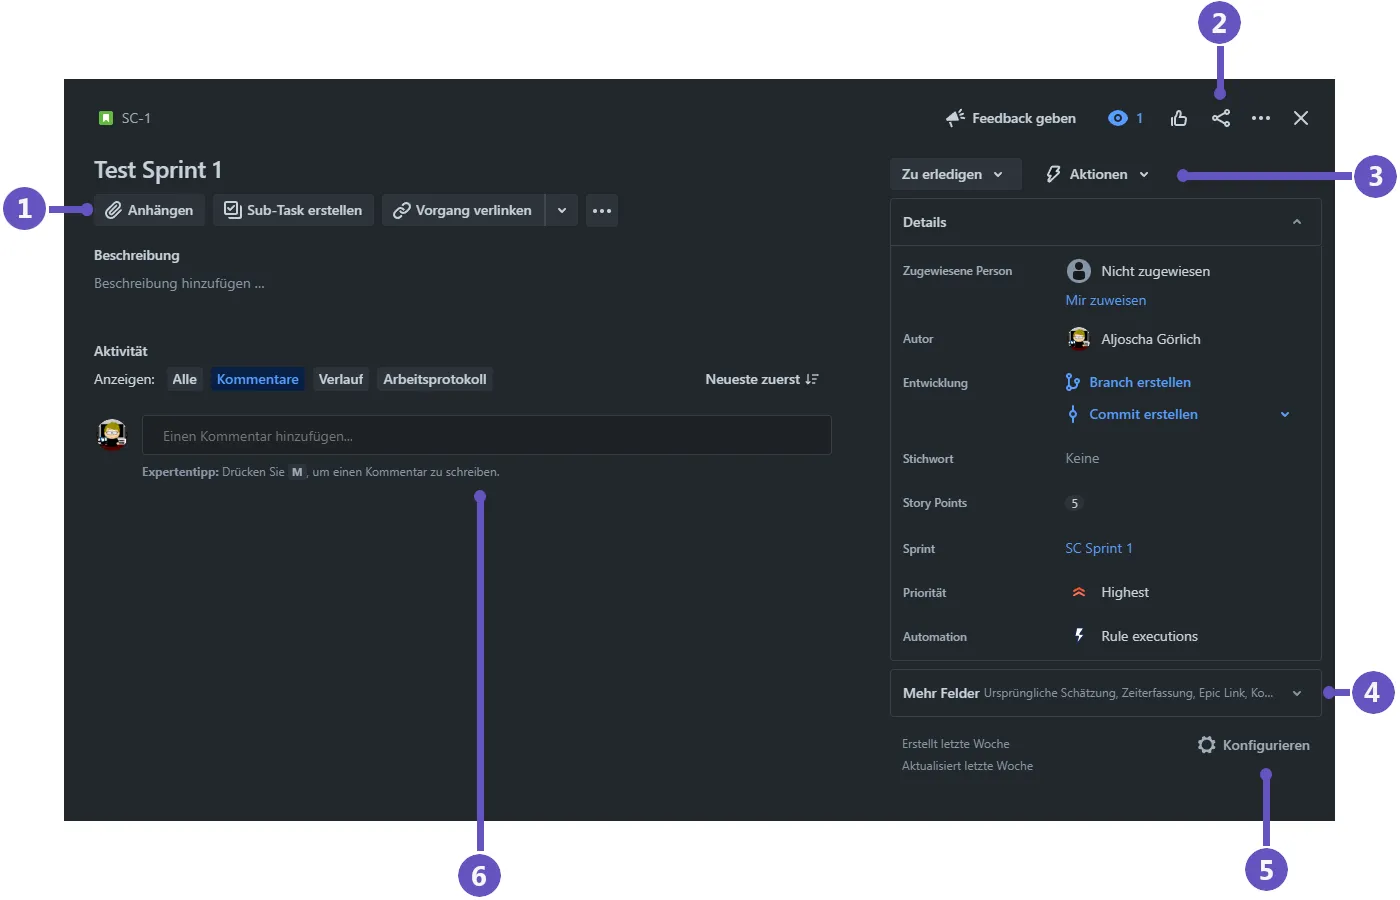Click the Highest priority text
Screen dimensions: 1400x900
click(x=1125, y=592)
